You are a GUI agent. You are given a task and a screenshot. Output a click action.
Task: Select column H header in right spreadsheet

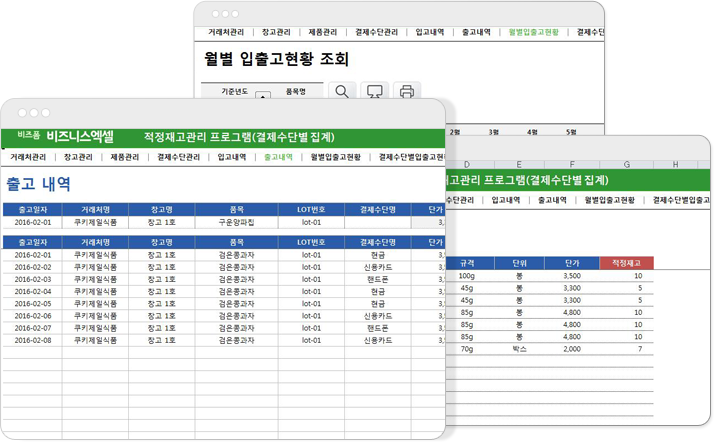[x=676, y=164]
